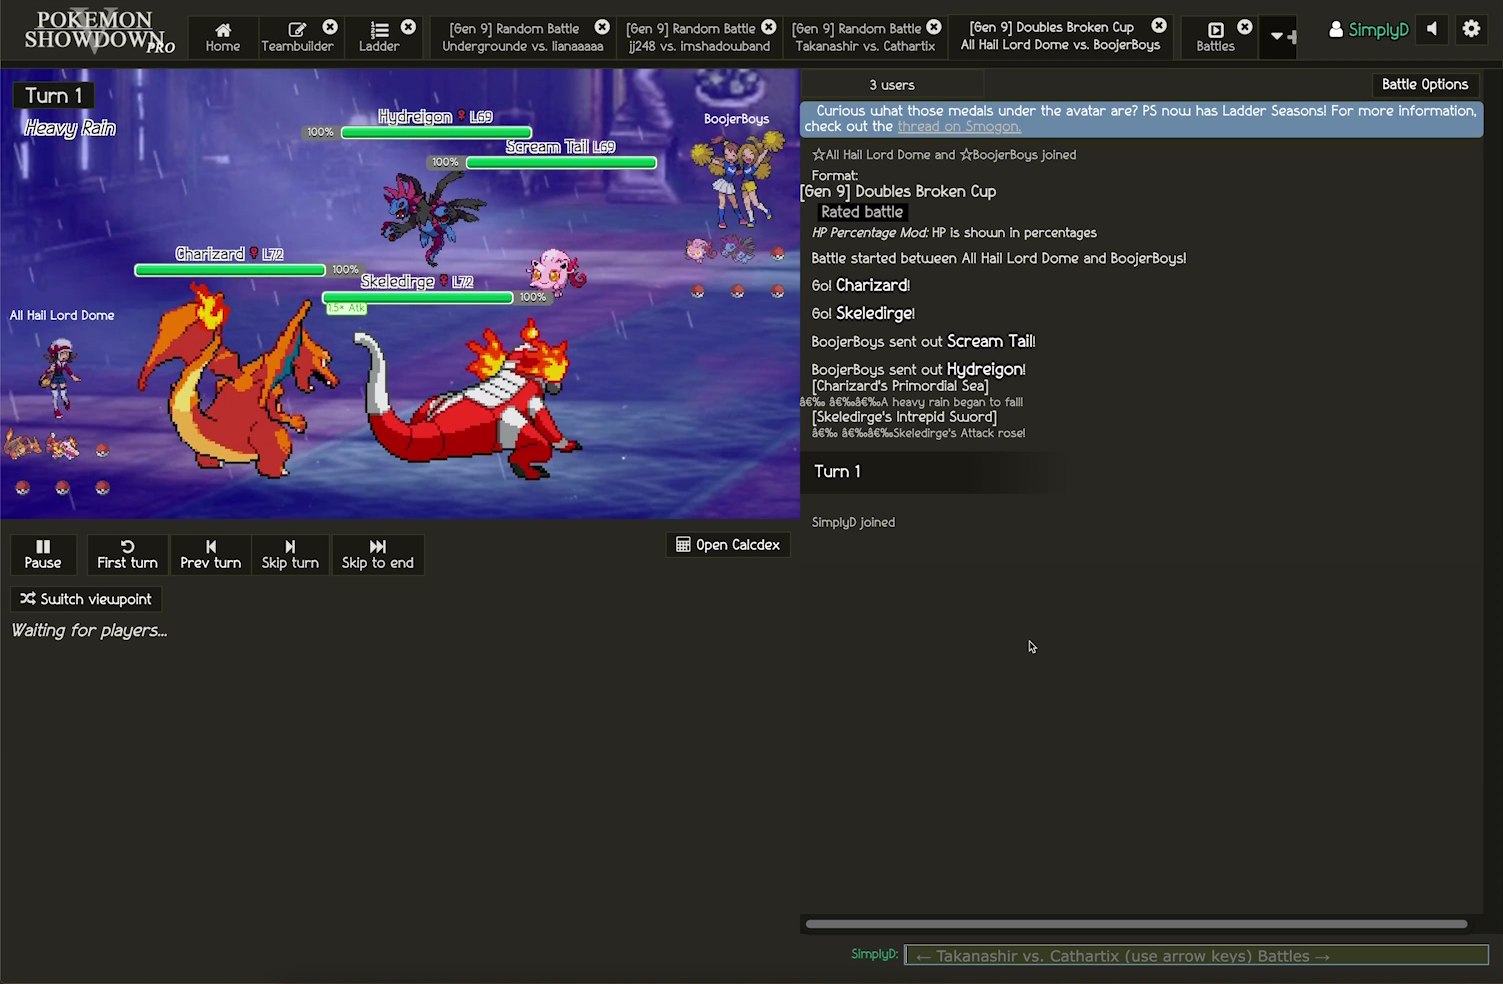Close the Takanashir vs. Cathartix tab
Image resolution: width=1503 pixels, height=984 pixels.
pyautogui.click(x=933, y=27)
